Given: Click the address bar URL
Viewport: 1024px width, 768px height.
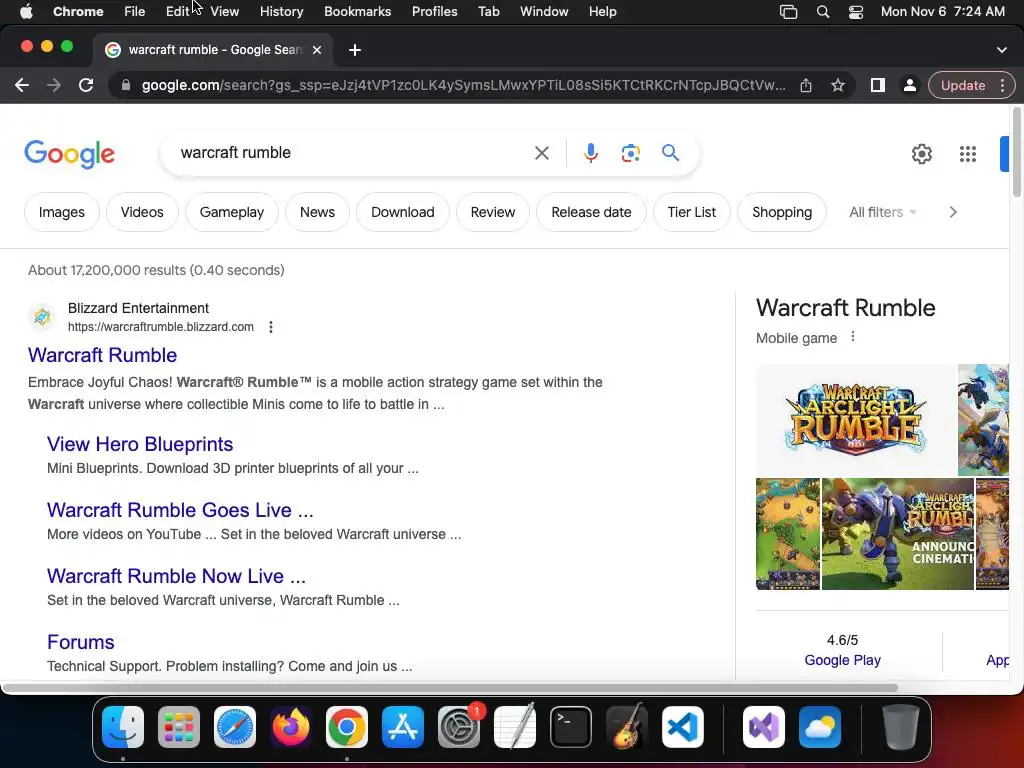Looking at the screenshot, I should coord(464,86).
